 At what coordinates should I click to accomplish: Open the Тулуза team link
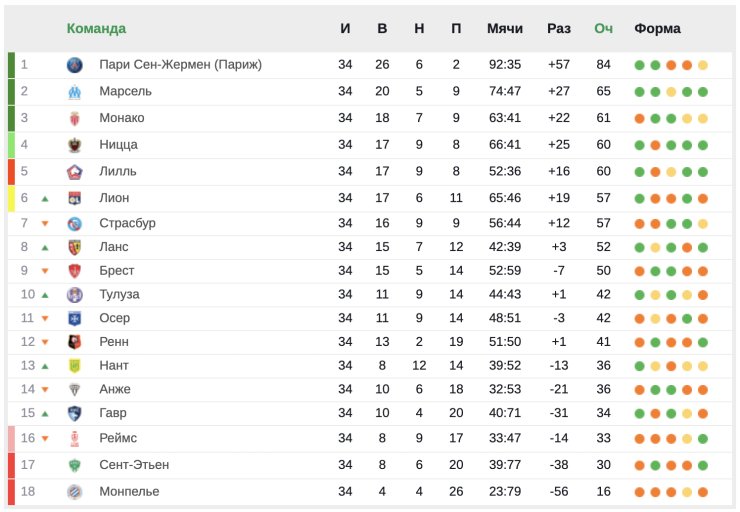119,294
